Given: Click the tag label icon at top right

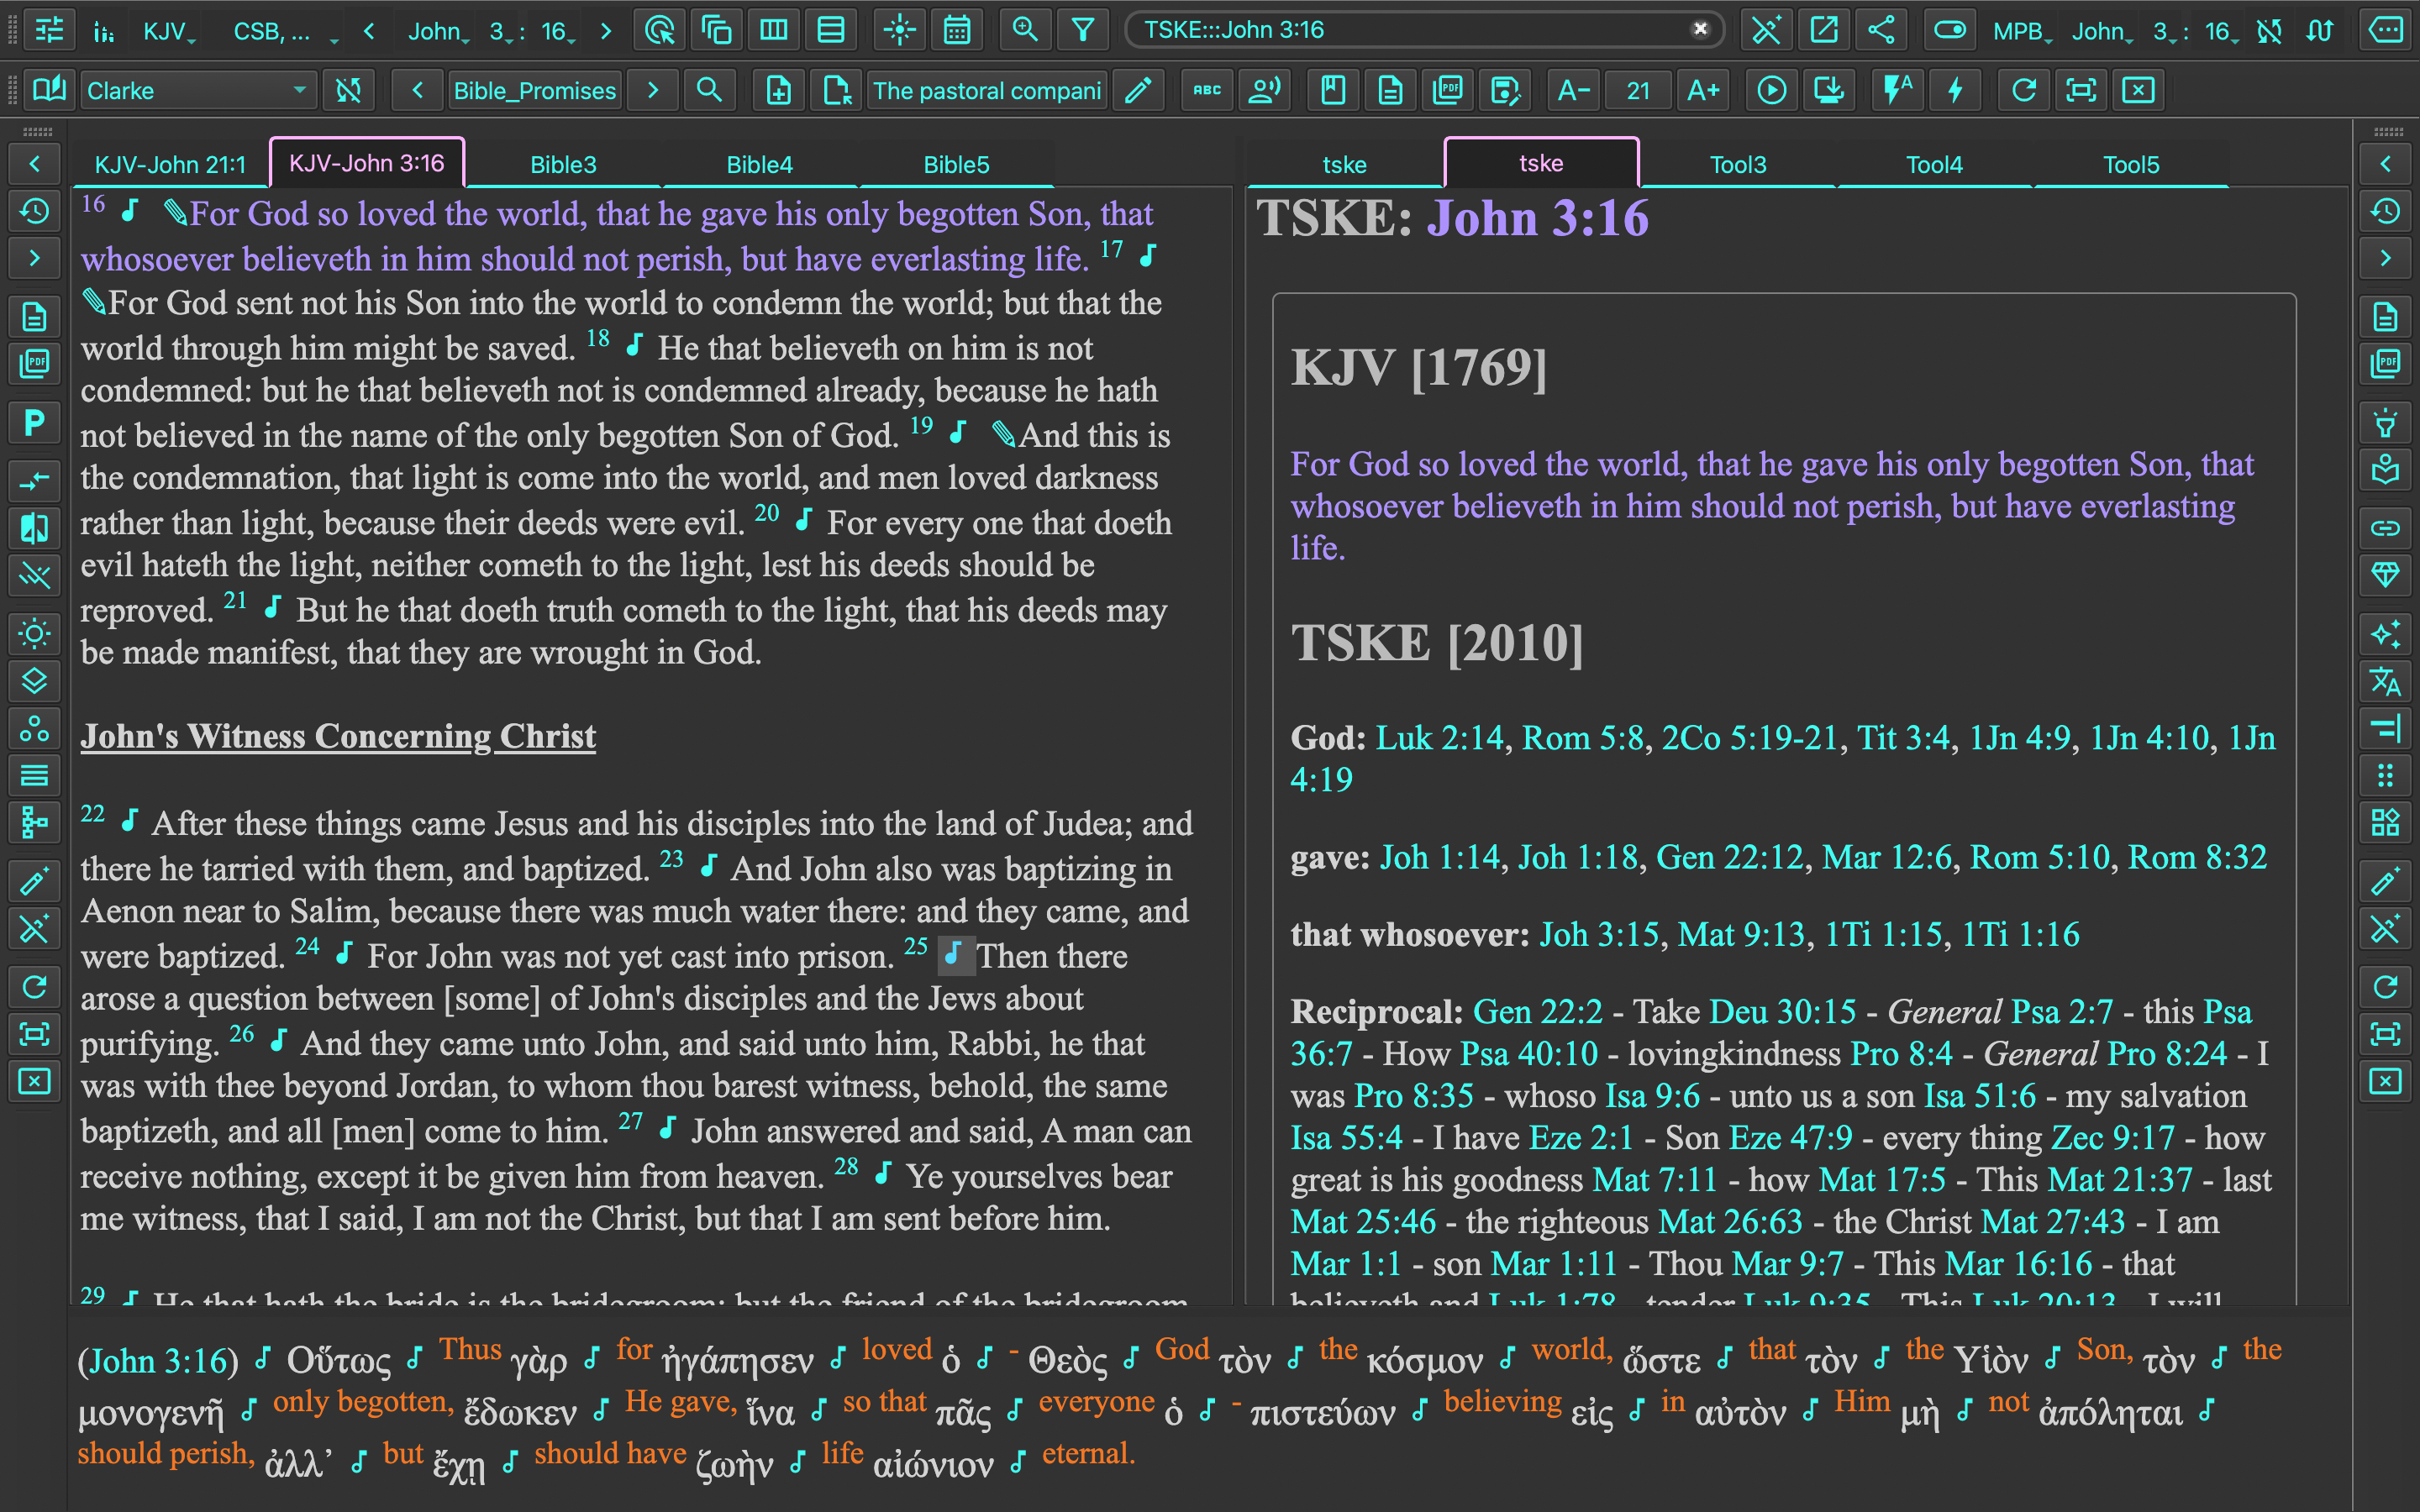Looking at the screenshot, I should 2386,30.
